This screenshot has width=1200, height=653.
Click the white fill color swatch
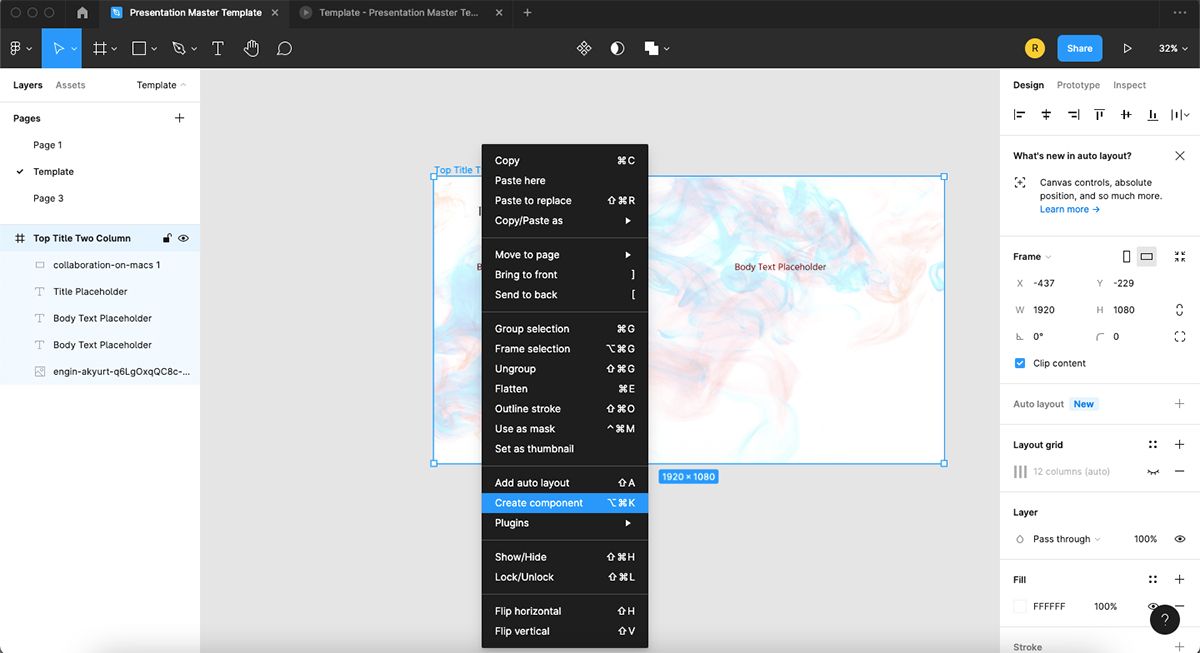(1020, 606)
